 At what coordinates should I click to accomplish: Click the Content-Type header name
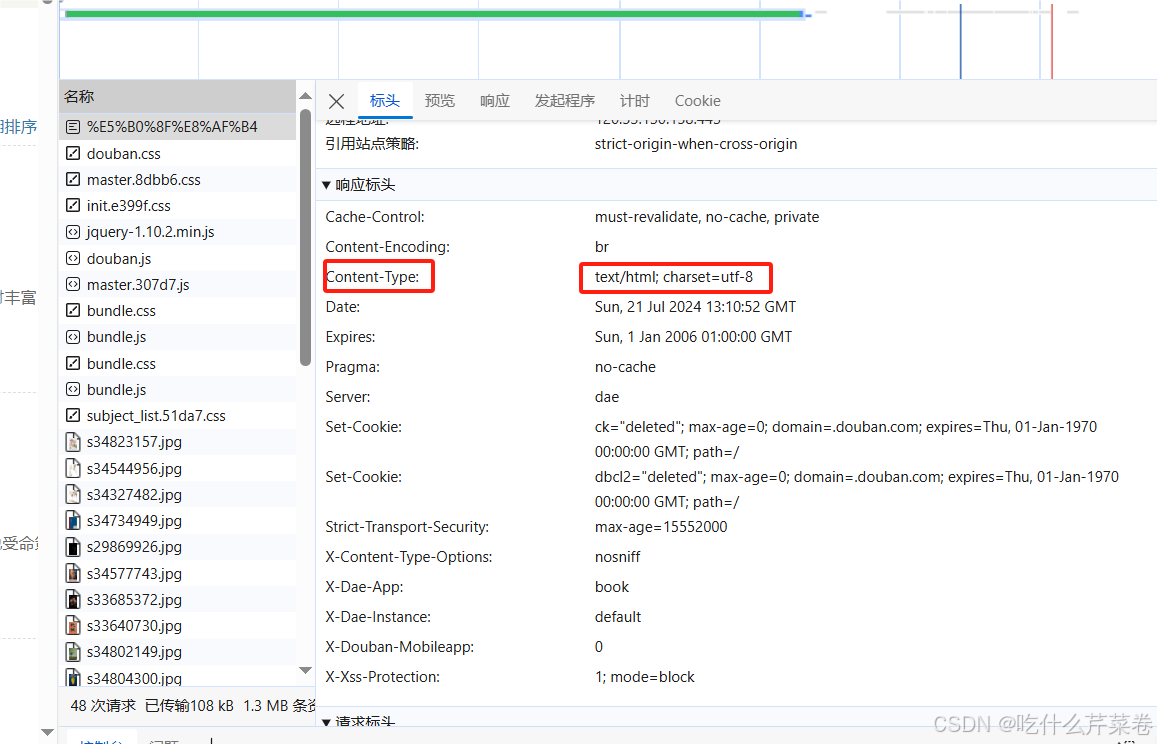pyautogui.click(x=373, y=277)
